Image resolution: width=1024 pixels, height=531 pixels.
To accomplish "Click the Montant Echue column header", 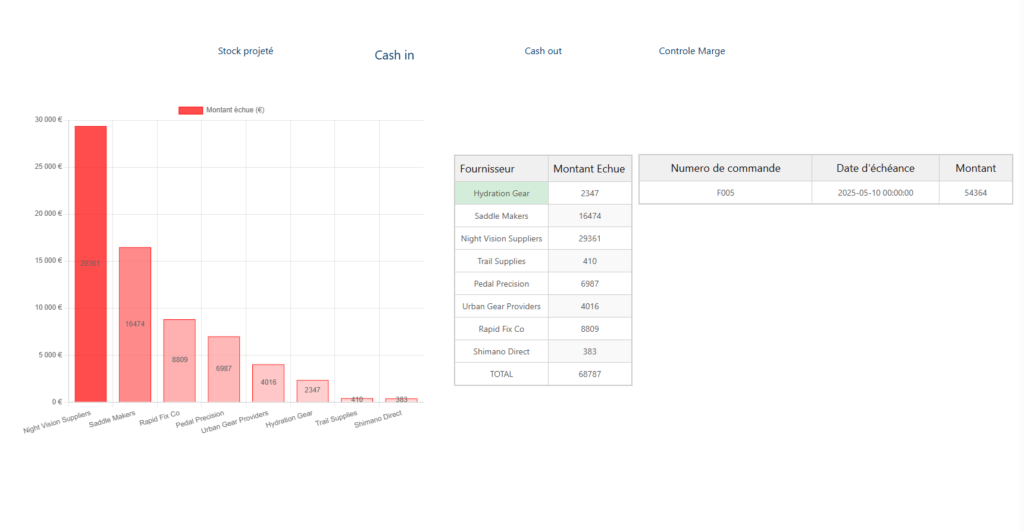I will 589,169.
